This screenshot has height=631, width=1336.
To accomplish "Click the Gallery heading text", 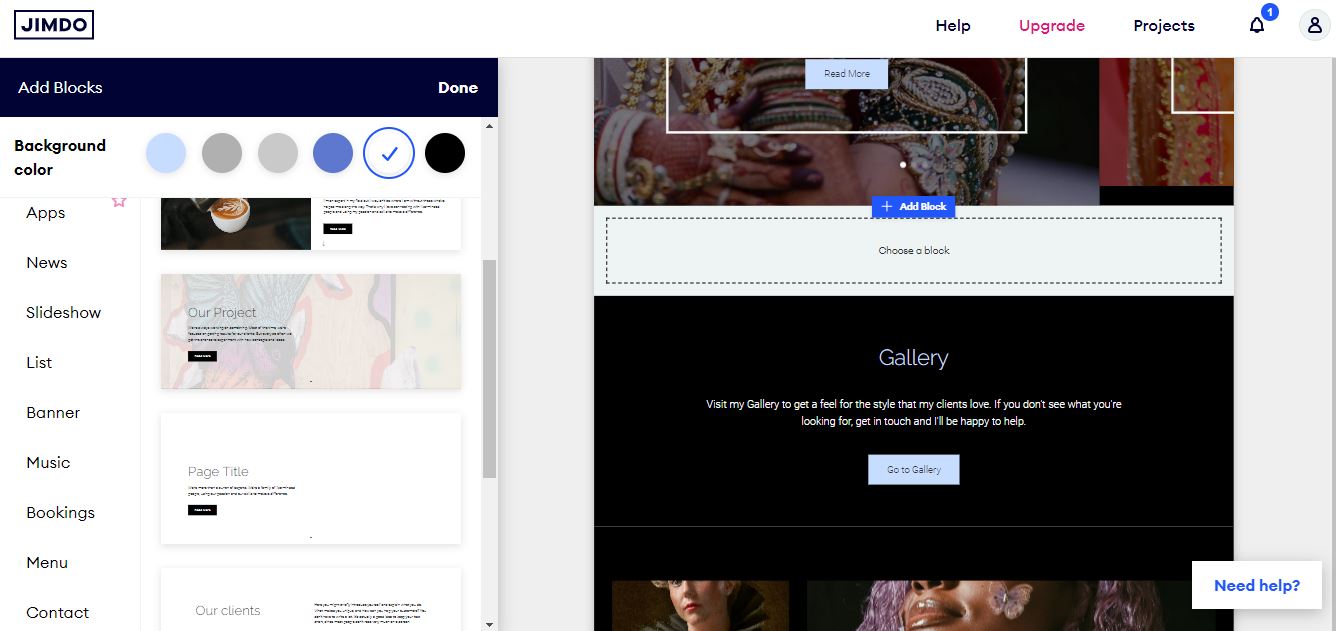I will (914, 358).
